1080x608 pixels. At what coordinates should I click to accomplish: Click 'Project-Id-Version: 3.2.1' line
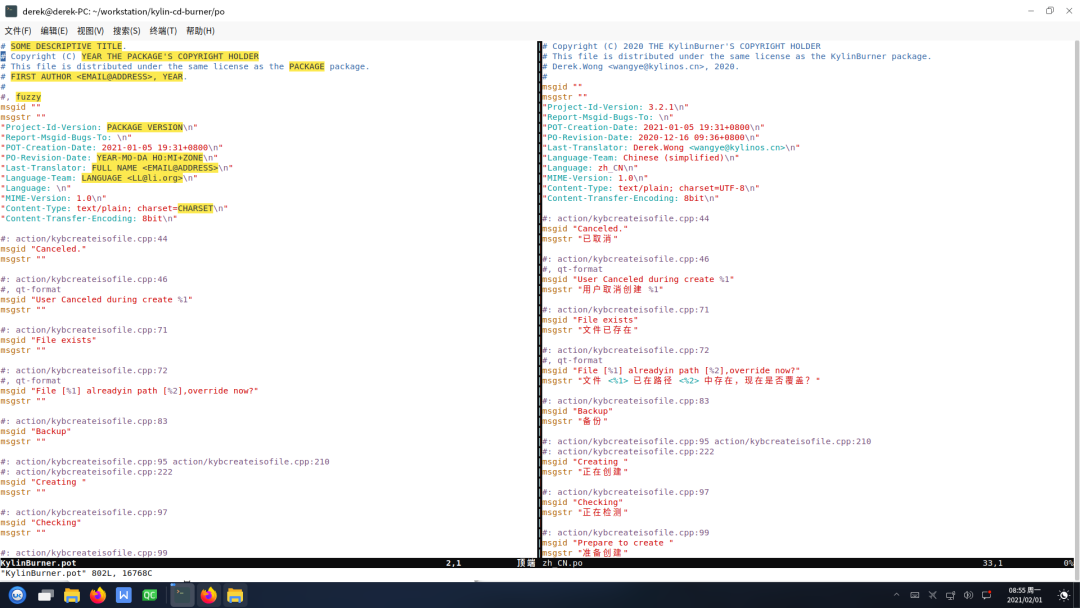615,107
